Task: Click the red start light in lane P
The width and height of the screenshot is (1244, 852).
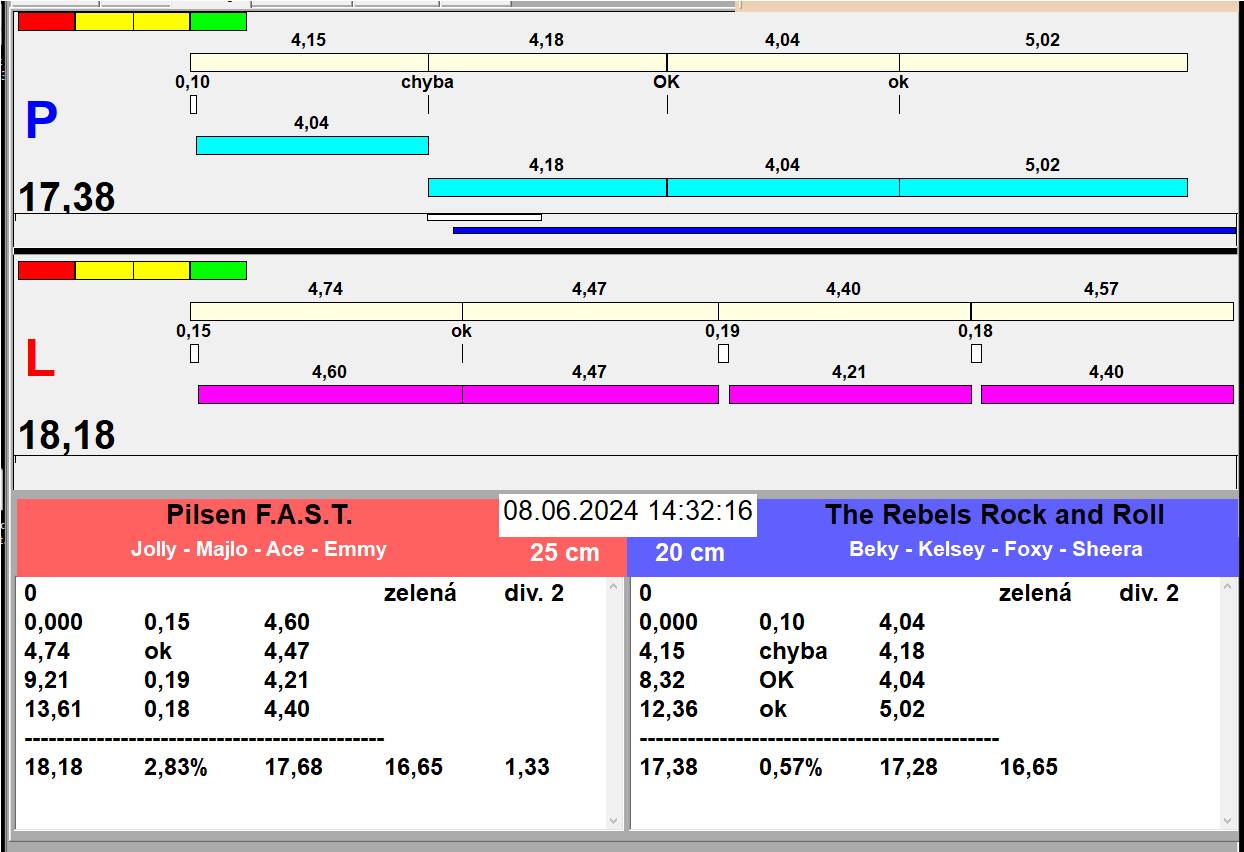Action: 46,21
